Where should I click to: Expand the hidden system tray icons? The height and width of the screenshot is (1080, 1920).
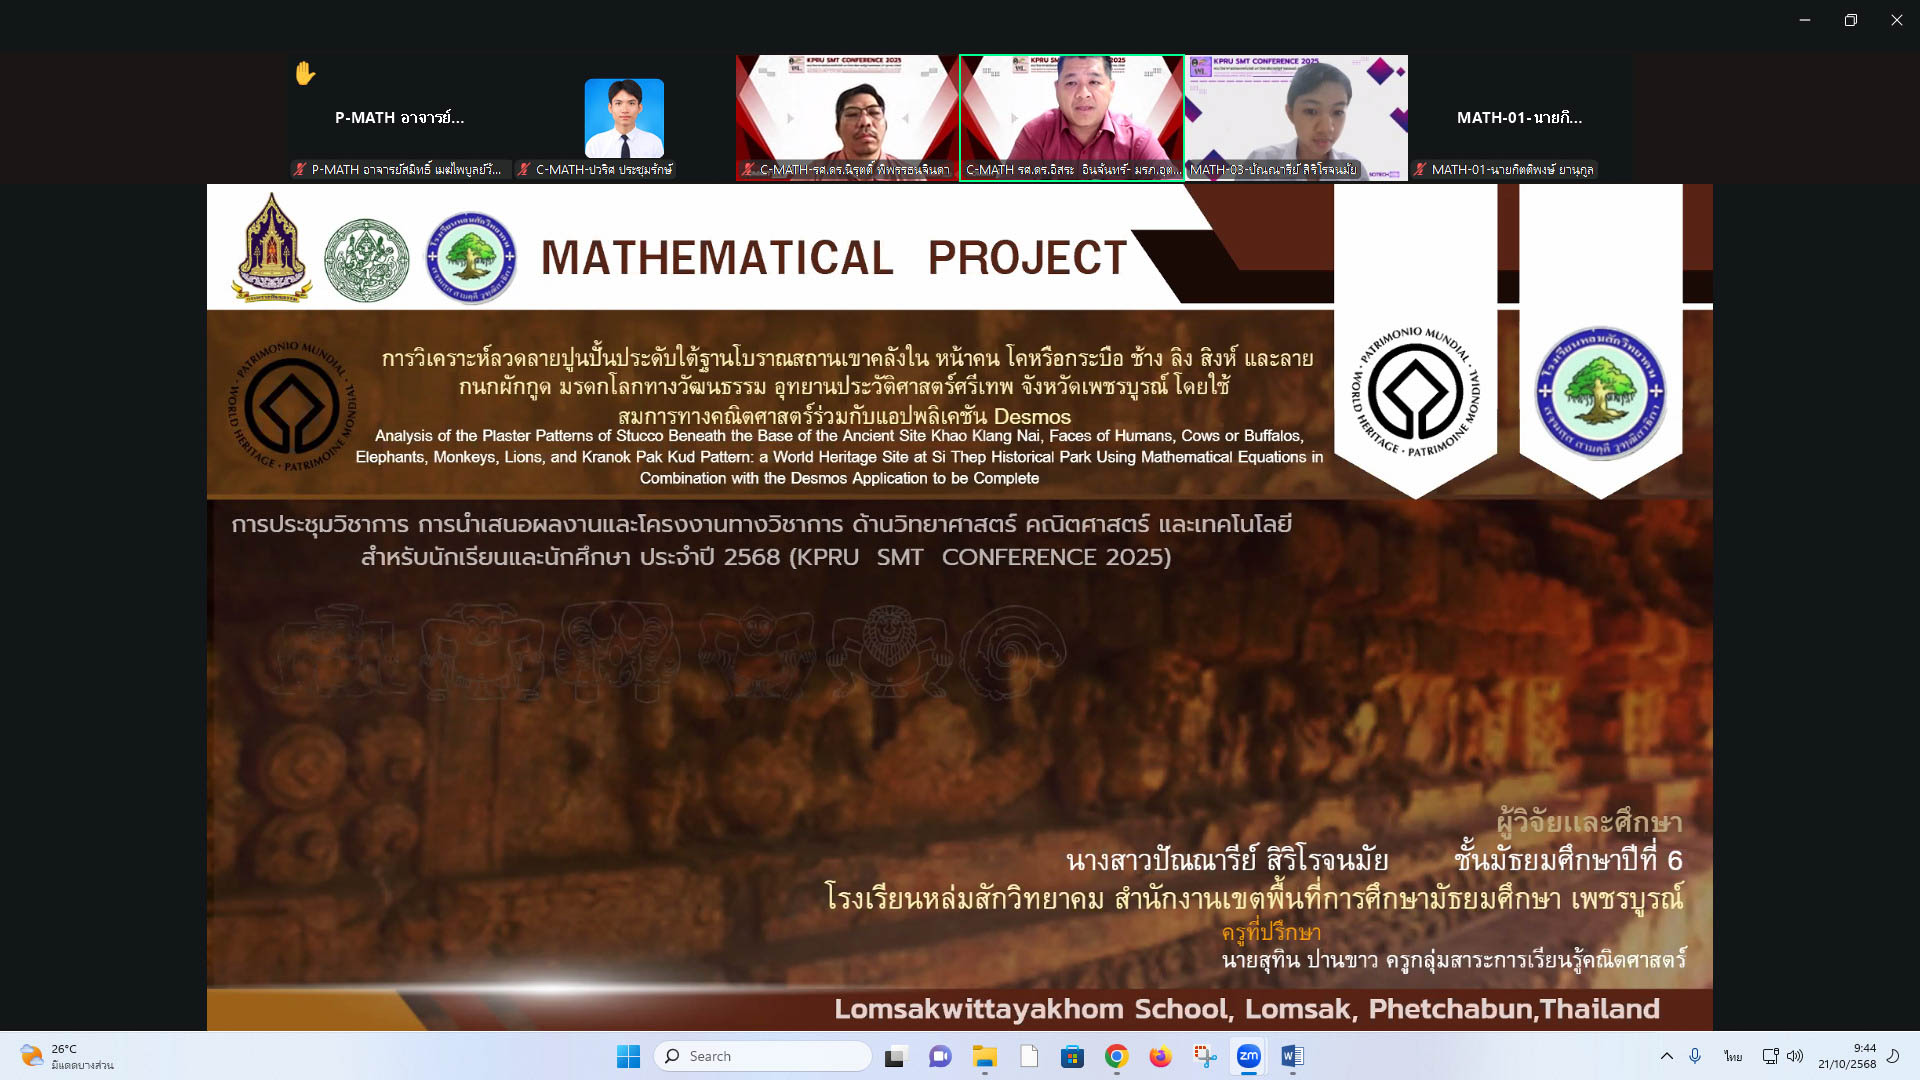[1666, 1056]
